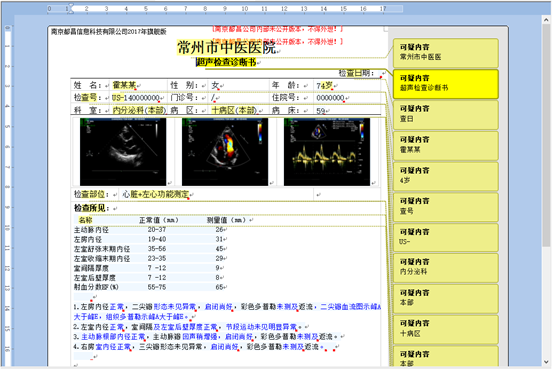Click the 室间隔厚度 row label
Screen dimensions: 554x369
point(91,268)
